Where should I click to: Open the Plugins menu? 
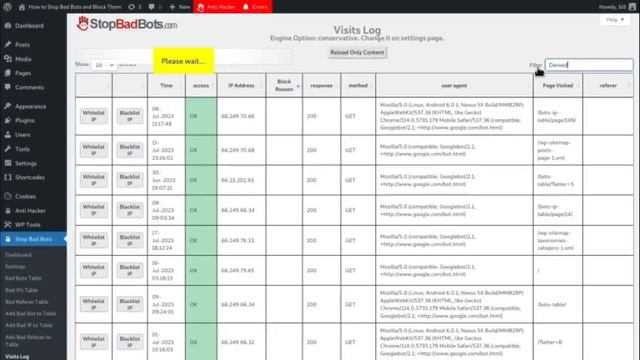[24, 120]
